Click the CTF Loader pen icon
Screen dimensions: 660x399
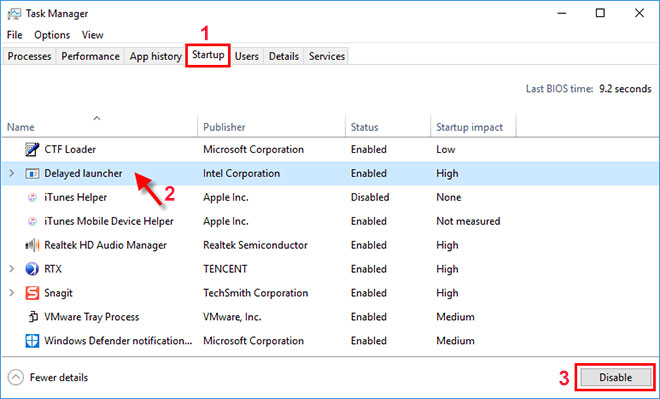coord(32,149)
